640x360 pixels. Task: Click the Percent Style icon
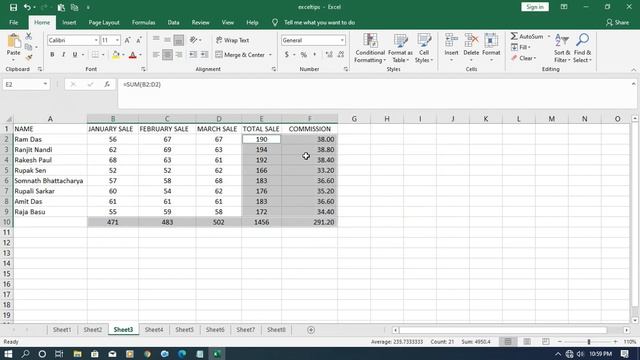[x=304, y=55]
